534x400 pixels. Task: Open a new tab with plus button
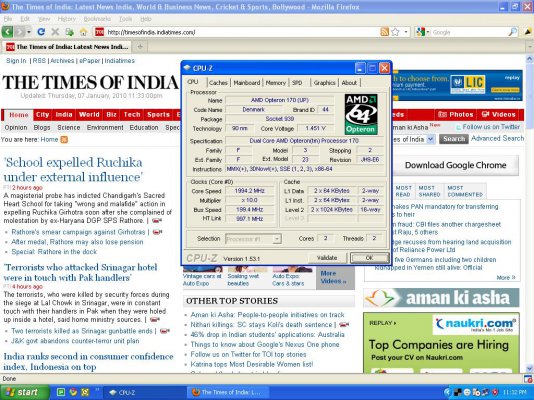point(140,47)
